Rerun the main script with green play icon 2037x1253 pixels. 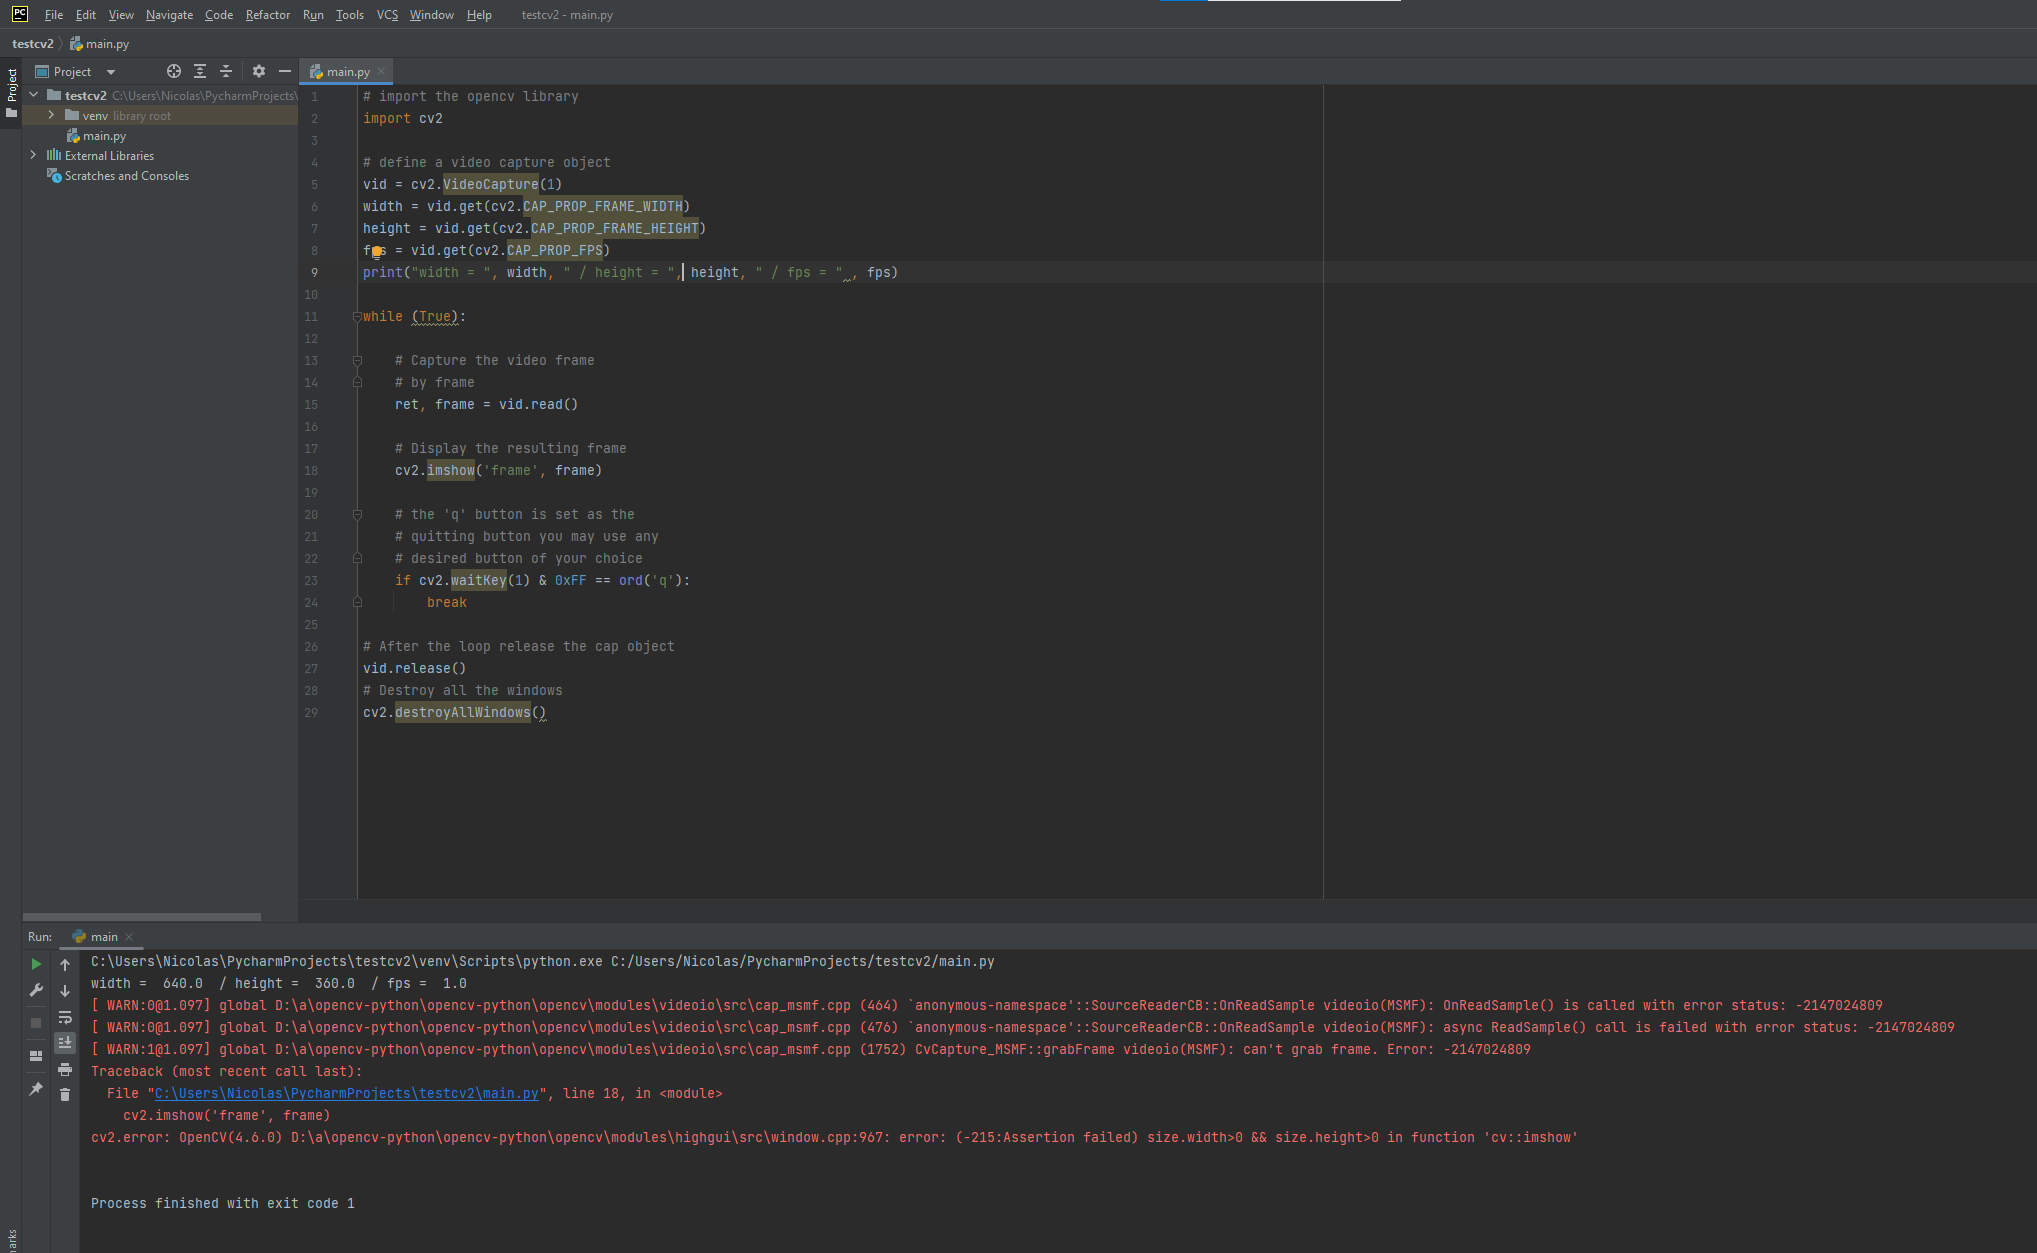coord(36,964)
